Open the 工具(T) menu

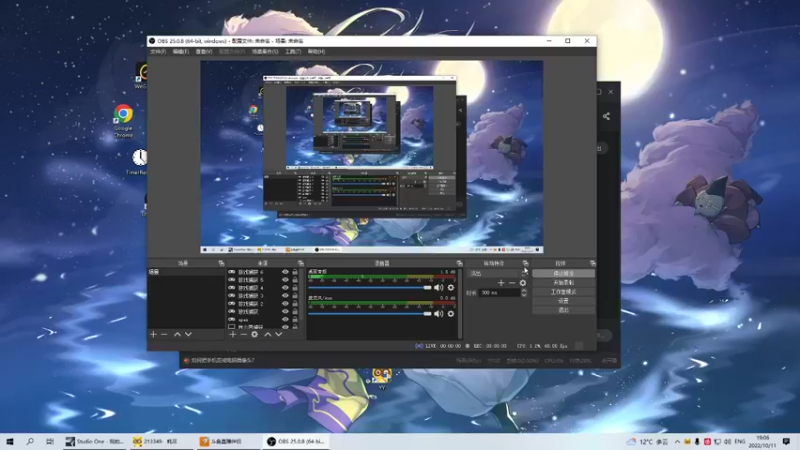[x=293, y=52]
